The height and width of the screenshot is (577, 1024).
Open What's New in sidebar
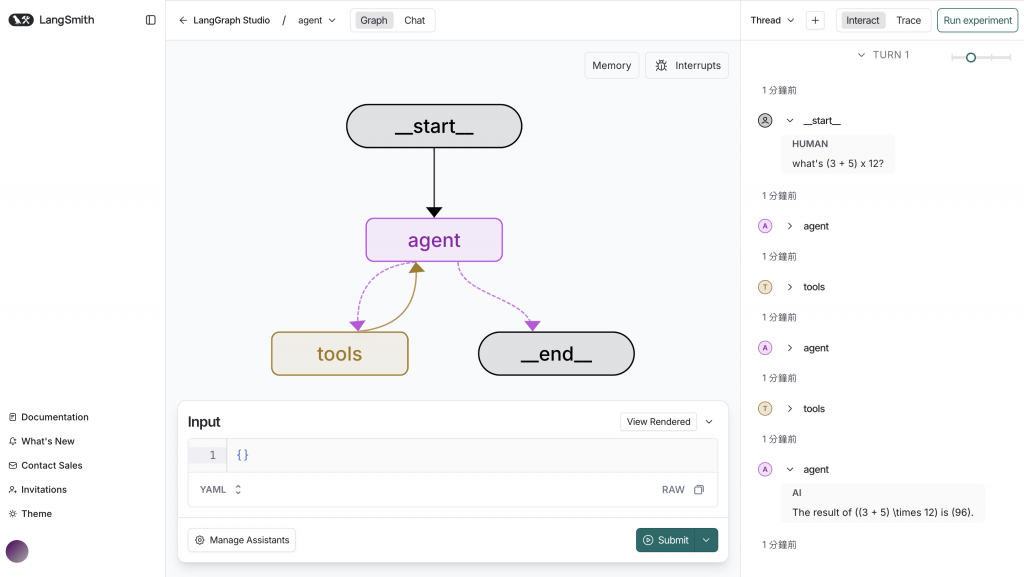point(42,441)
